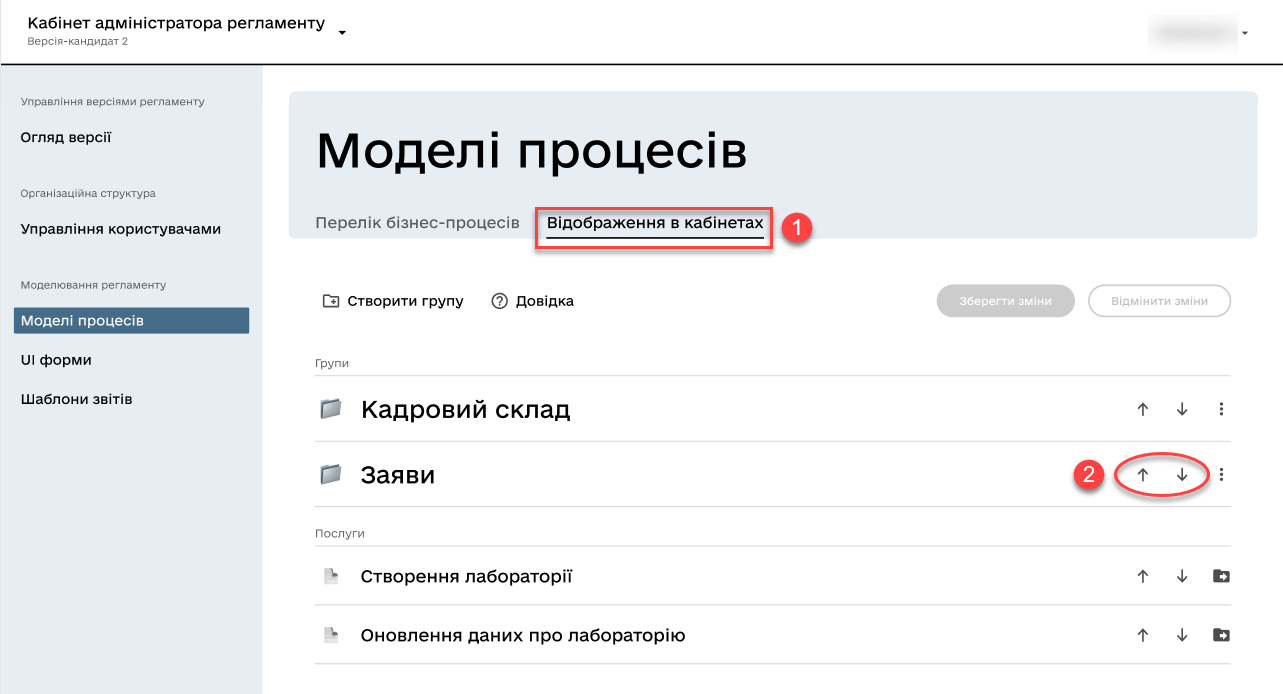The width and height of the screenshot is (1283, 694).
Task: Open the Кабінет адміністратора регламенту dropdown arrow
Action: [x=342, y=32]
